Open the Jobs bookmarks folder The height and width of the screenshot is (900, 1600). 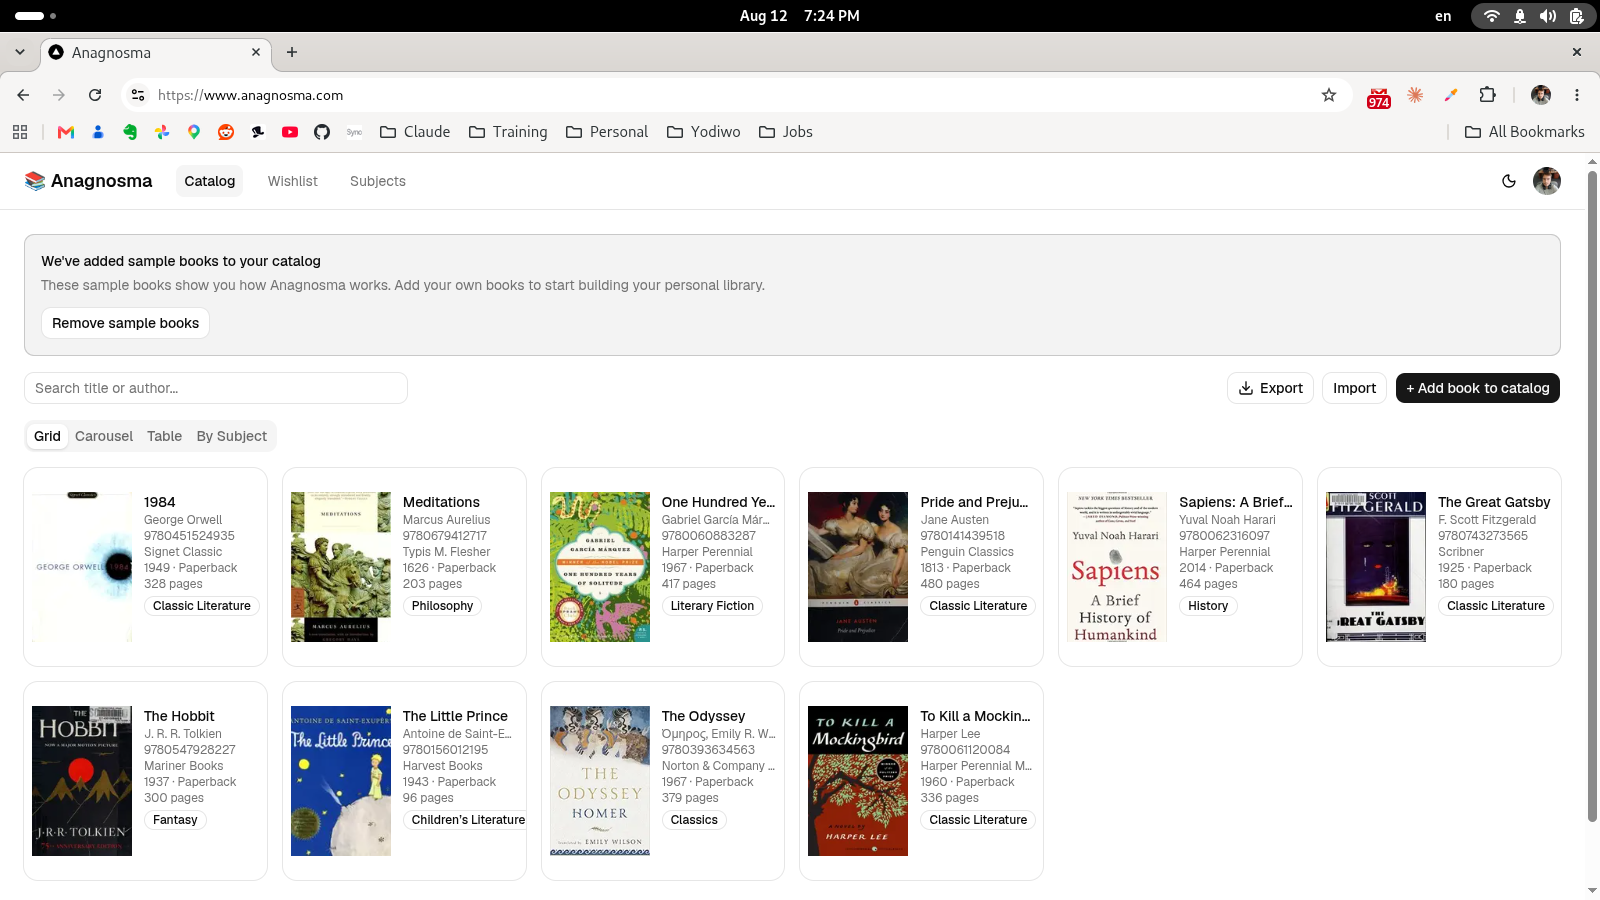coord(786,132)
